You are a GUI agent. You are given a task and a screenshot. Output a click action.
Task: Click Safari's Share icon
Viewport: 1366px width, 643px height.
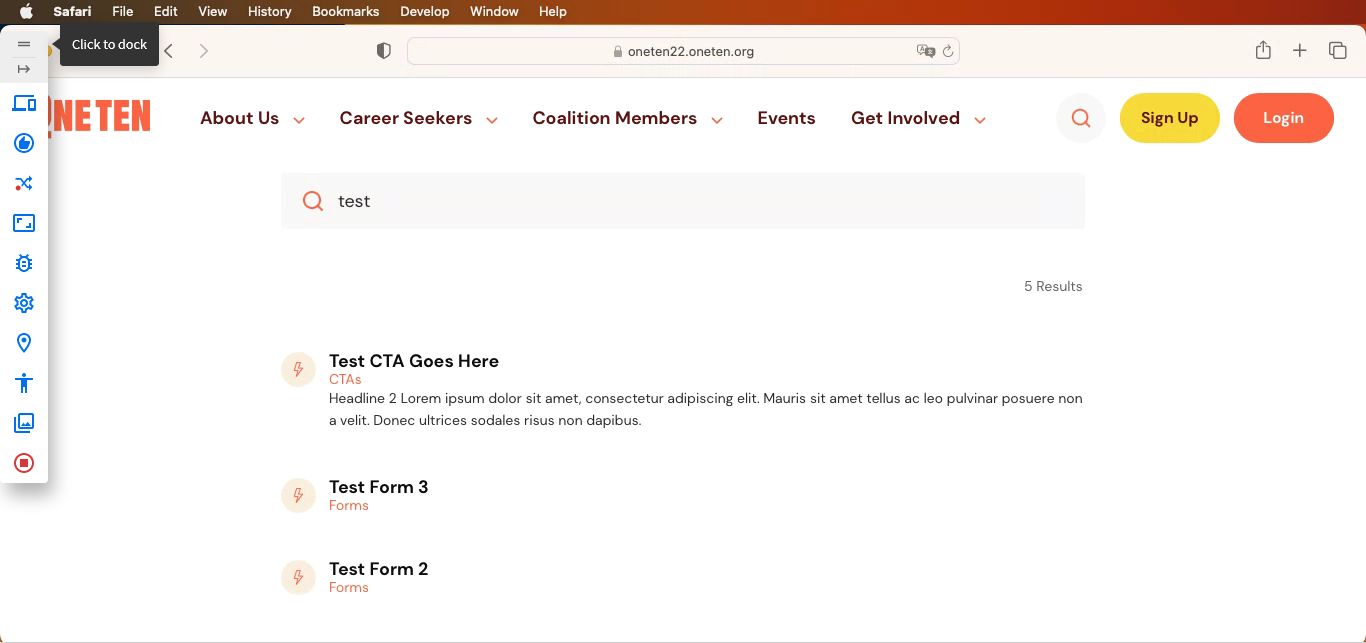(x=1263, y=50)
